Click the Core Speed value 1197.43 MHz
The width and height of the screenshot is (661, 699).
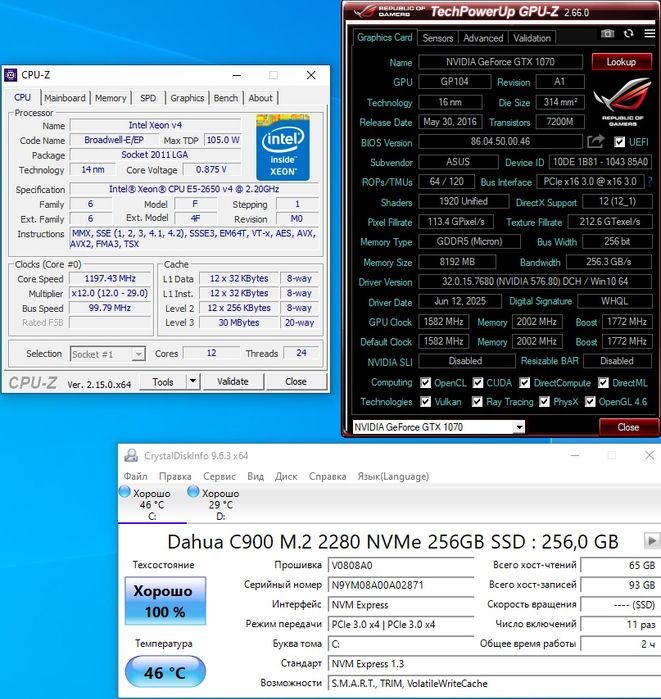[110, 279]
